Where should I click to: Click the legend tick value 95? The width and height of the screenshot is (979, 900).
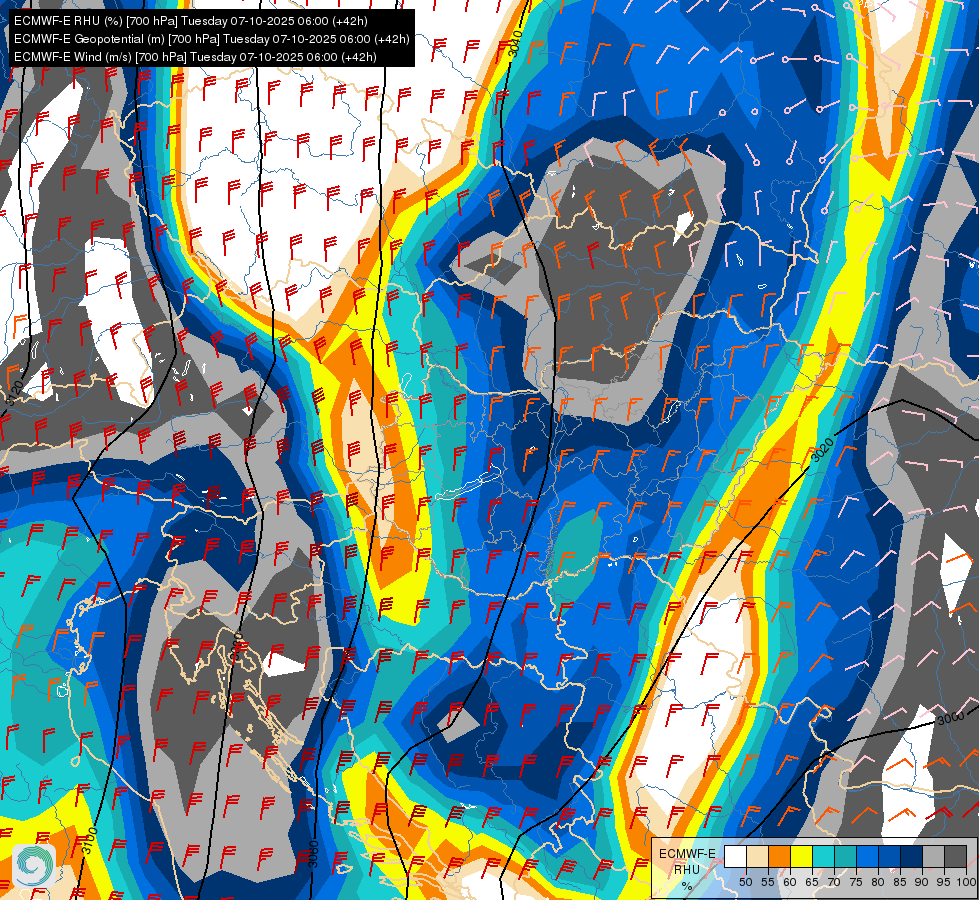click(944, 882)
